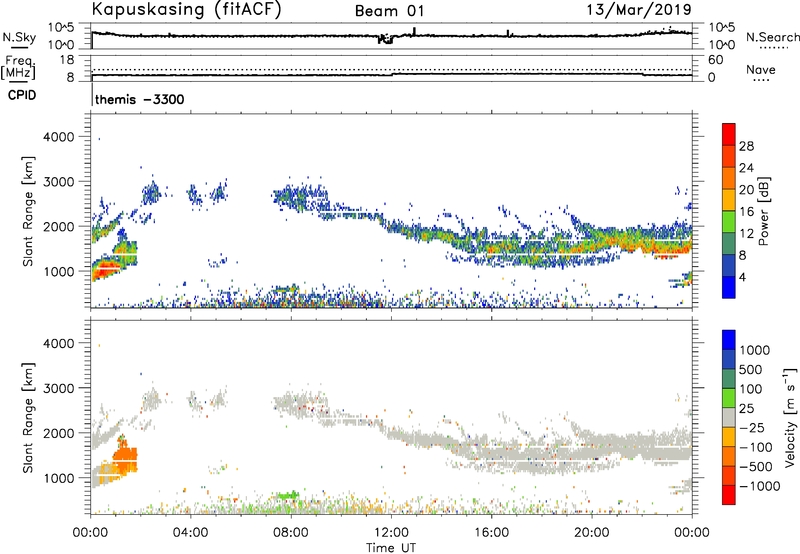Image resolution: width=800 pixels, height=554 pixels.
Task: Click the '18' tick on frequency axis
Action: (67, 60)
